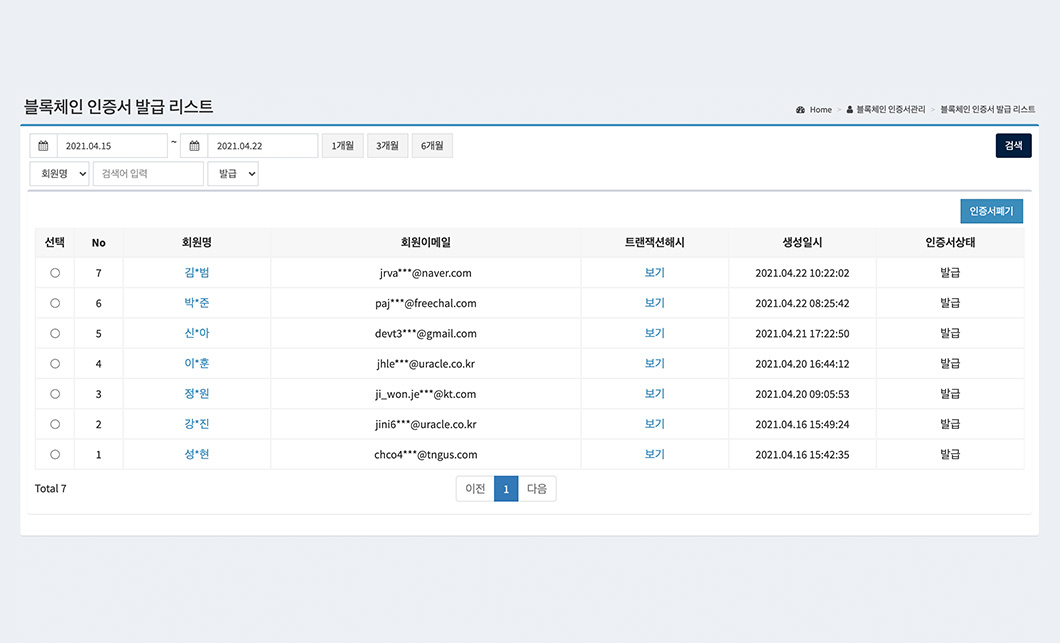
Task: Click timestamp 2021.04.21 17:22:50
Action: (802, 333)
